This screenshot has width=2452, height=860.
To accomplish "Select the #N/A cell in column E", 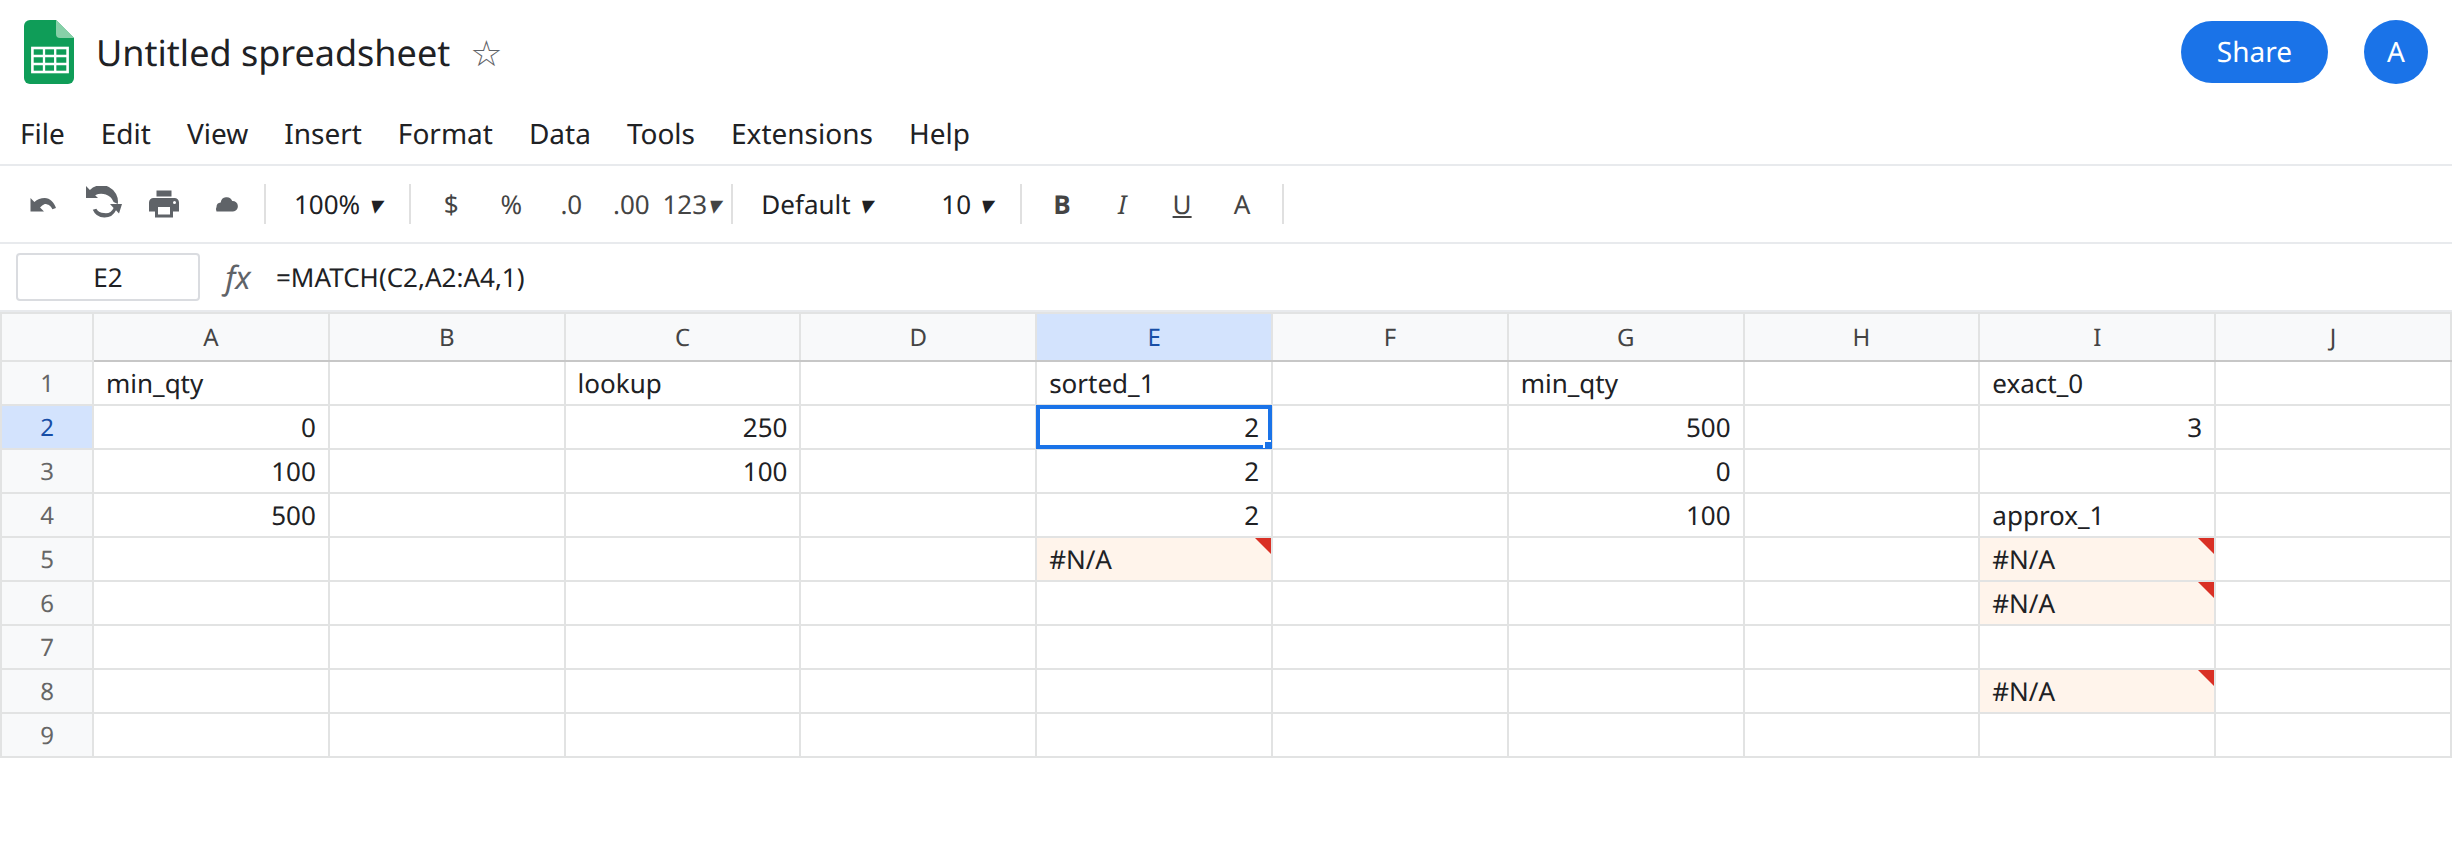I will tap(1153, 559).
